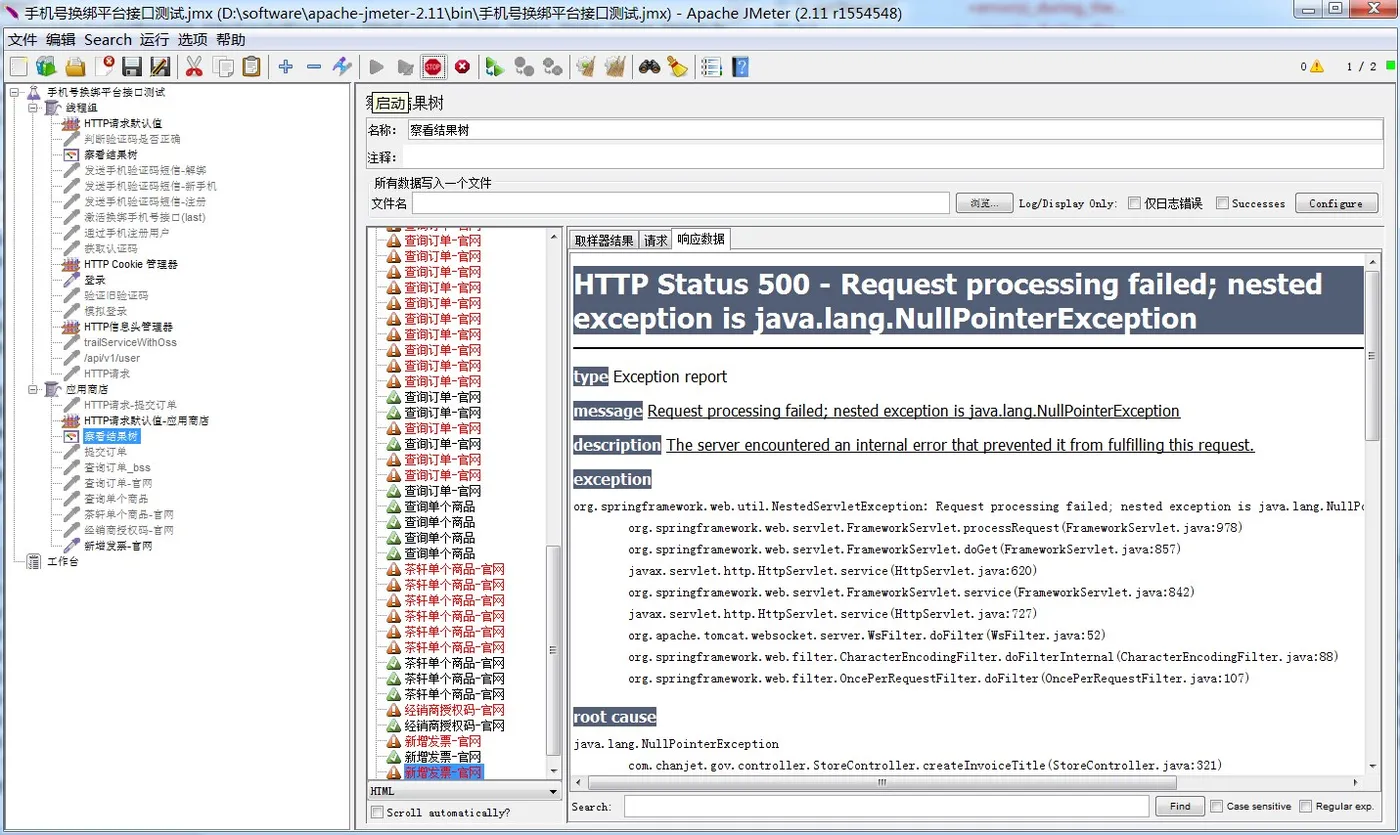The width and height of the screenshot is (1400, 835).
Task: Open the Function Helper dialog icon
Action: tap(711, 67)
